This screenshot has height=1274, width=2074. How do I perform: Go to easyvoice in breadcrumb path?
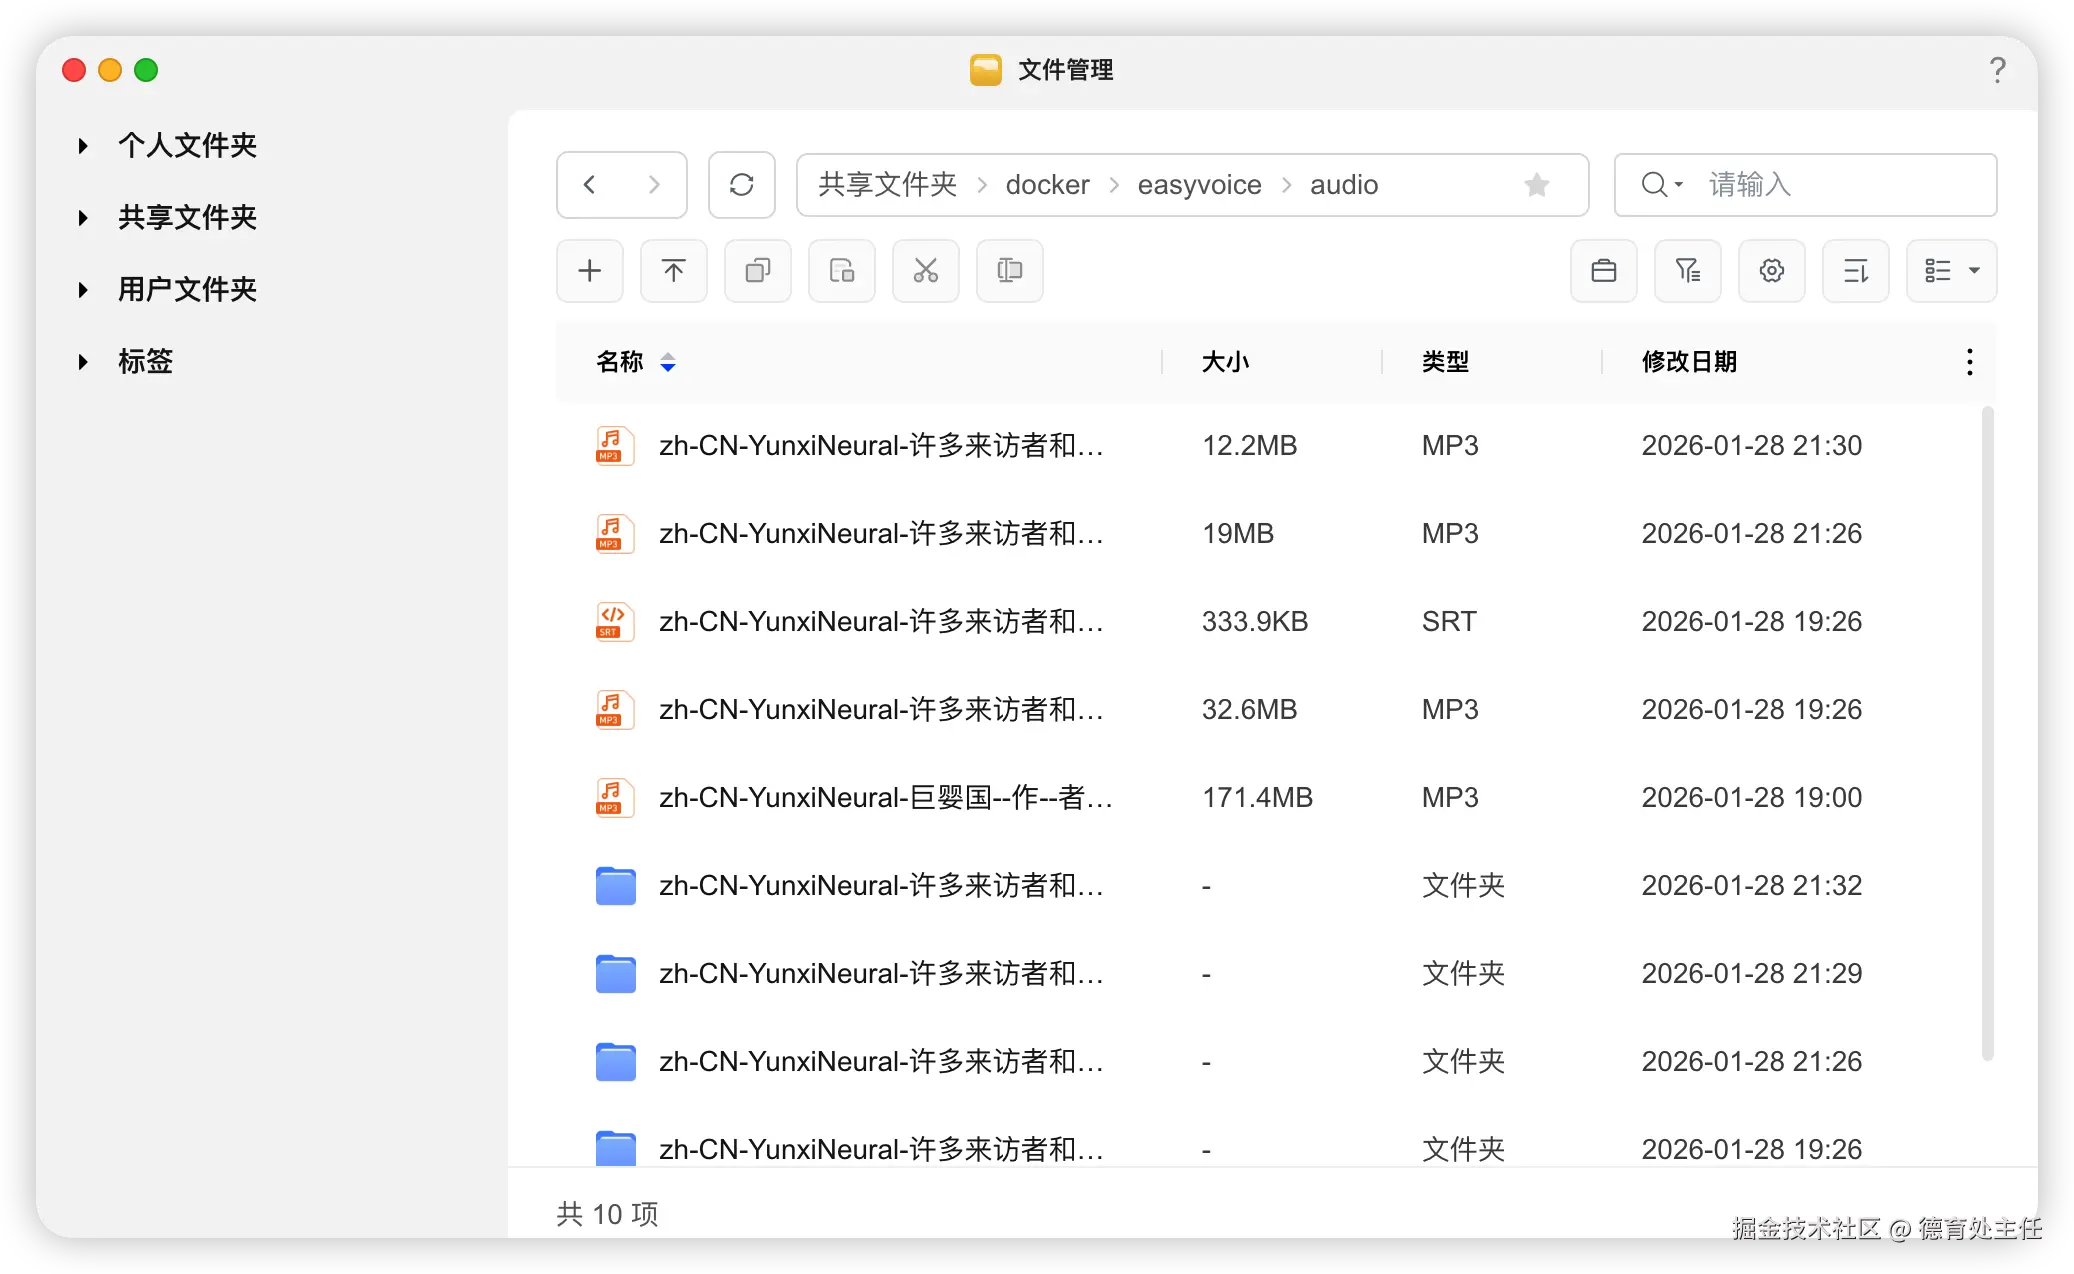point(1199,185)
